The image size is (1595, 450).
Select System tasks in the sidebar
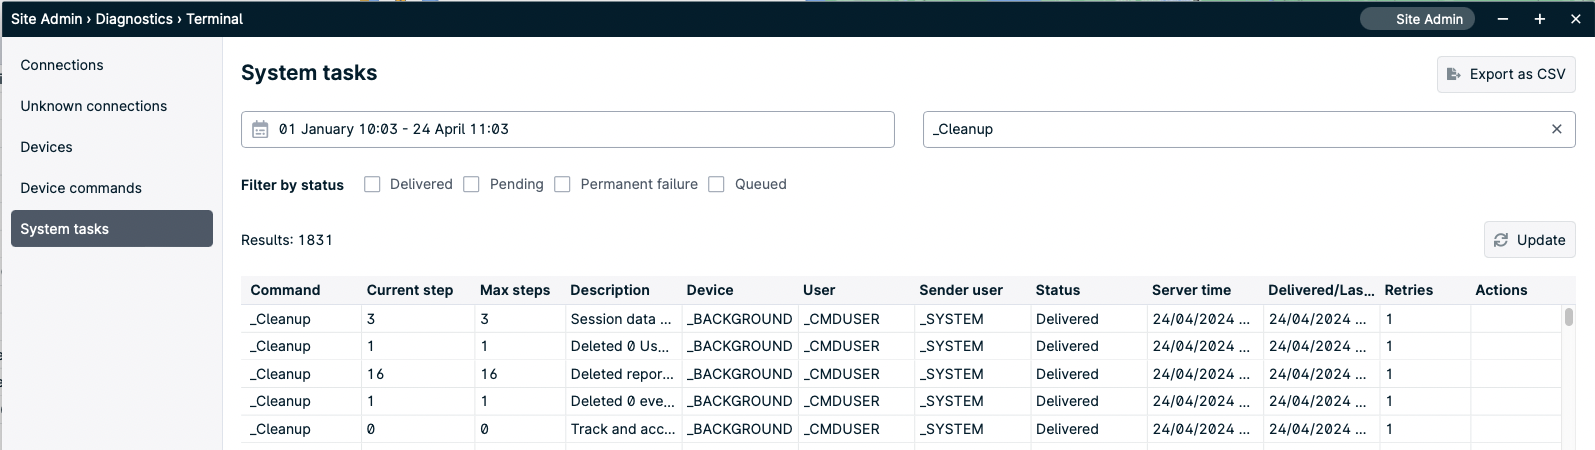pos(112,228)
